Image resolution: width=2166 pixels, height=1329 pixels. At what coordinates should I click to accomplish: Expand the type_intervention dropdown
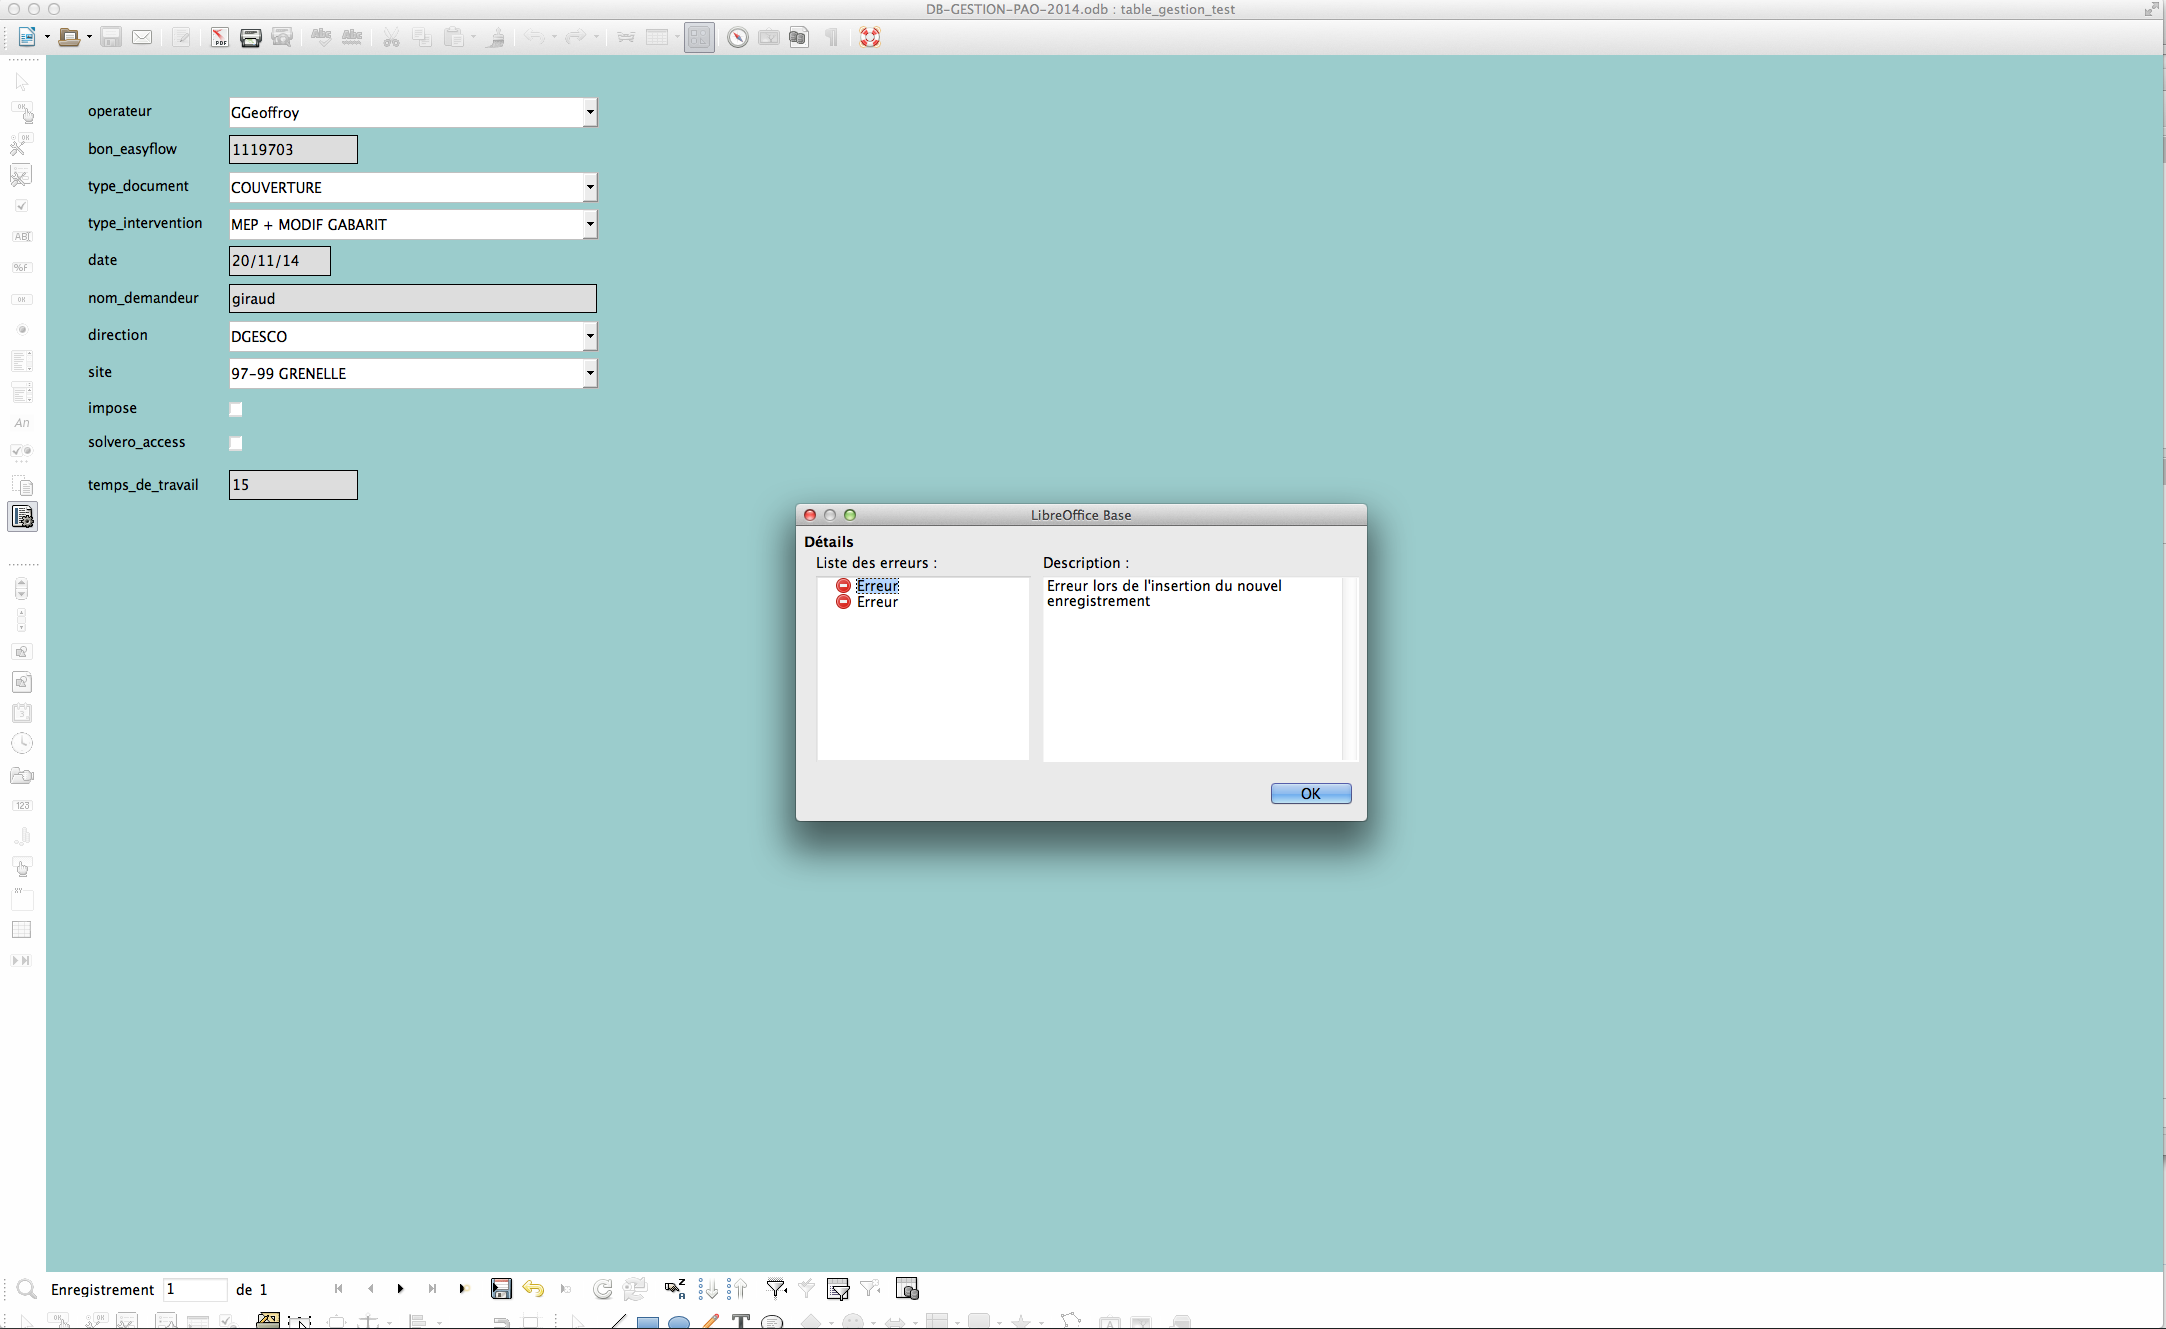590,224
